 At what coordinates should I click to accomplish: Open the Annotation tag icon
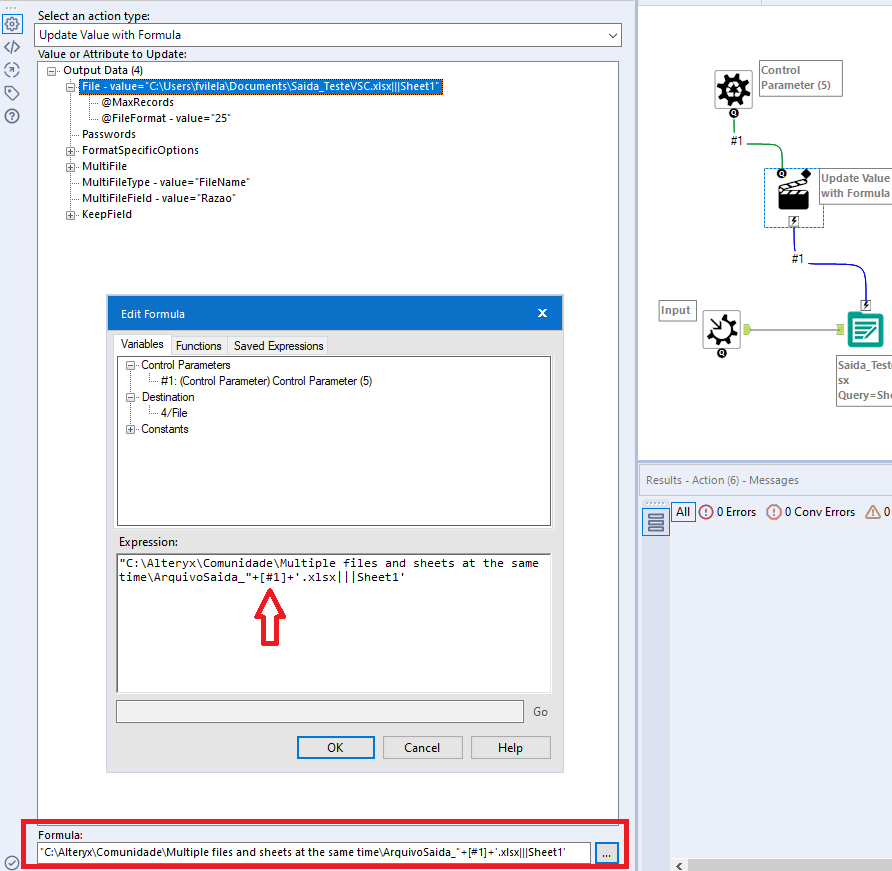tap(12, 93)
